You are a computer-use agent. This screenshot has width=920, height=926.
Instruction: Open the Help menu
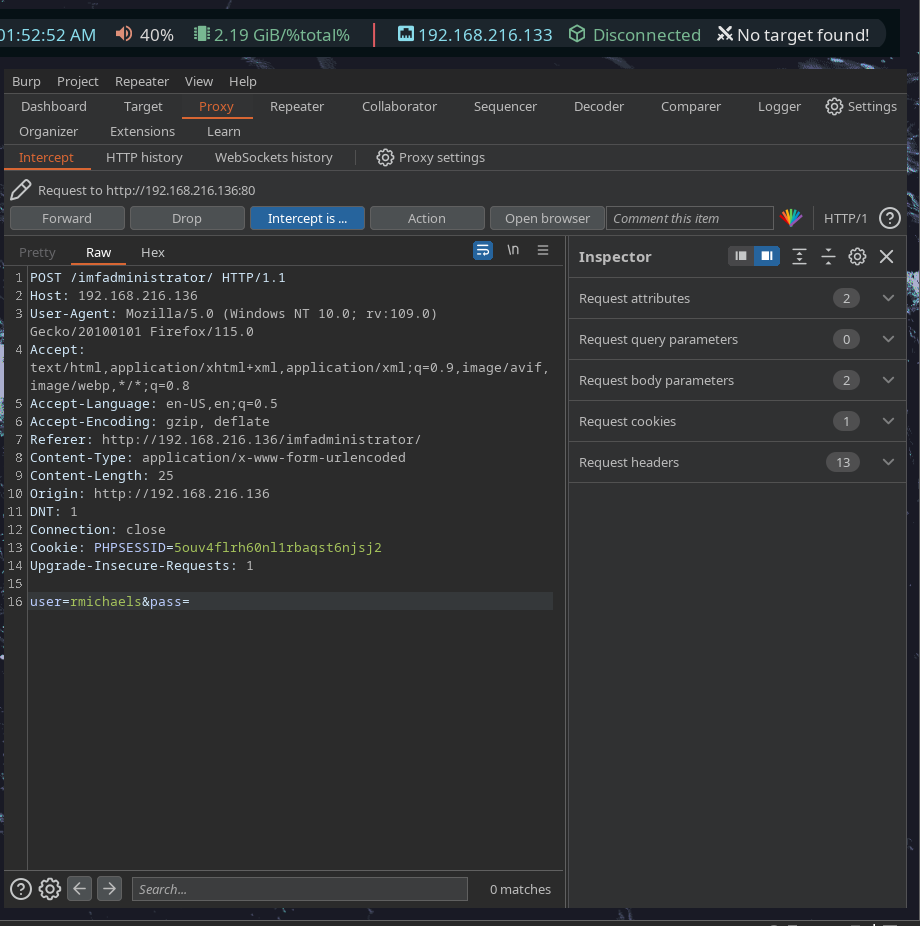point(243,81)
